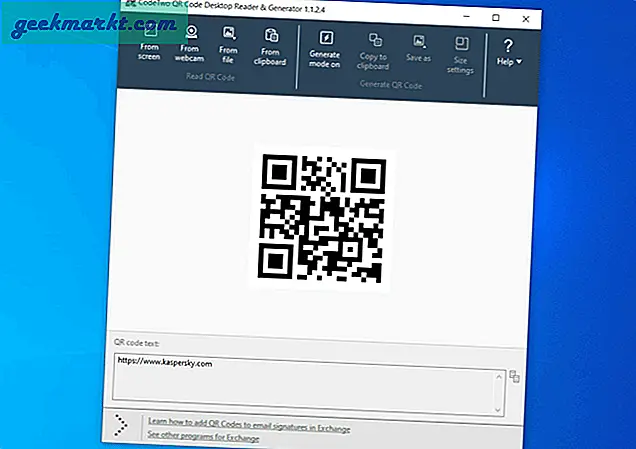Maximize the CodeTwo QR Code window
The height and width of the screenshot is (449, 636).
coord(496,18)
